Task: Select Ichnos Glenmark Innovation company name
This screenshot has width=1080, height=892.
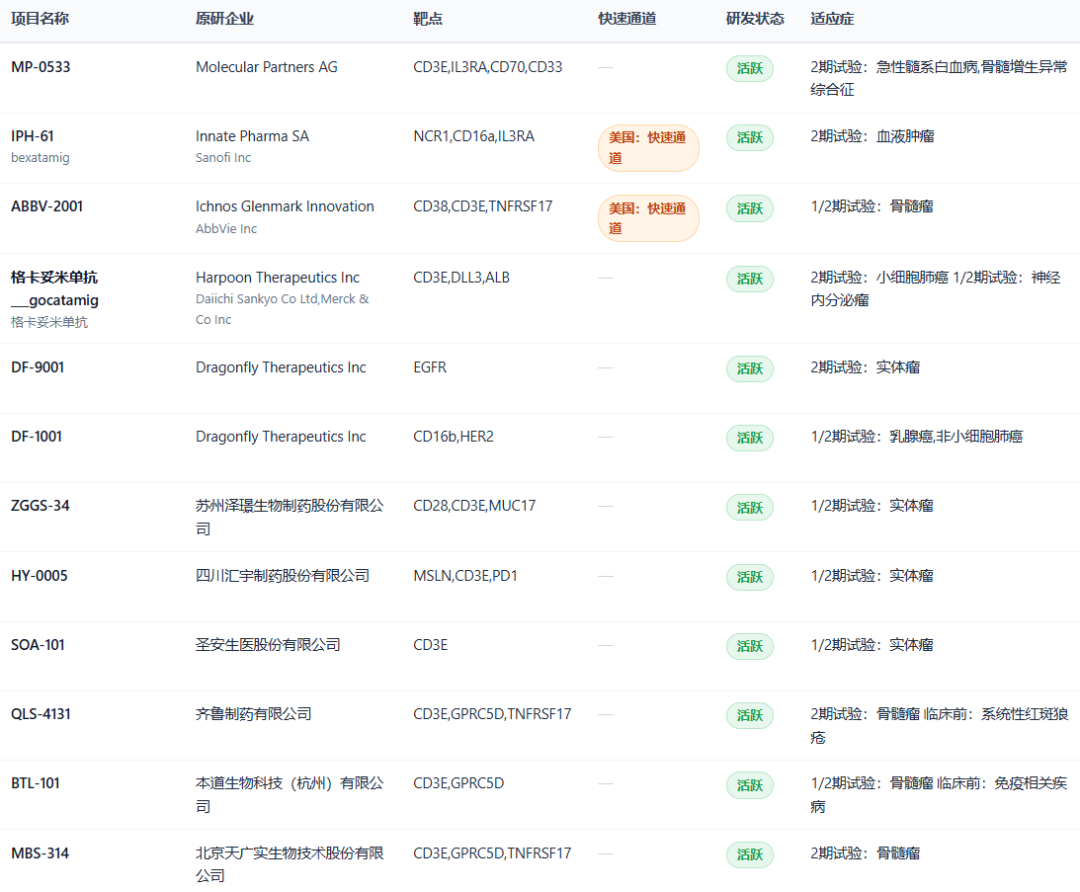Action: point(285,206)
